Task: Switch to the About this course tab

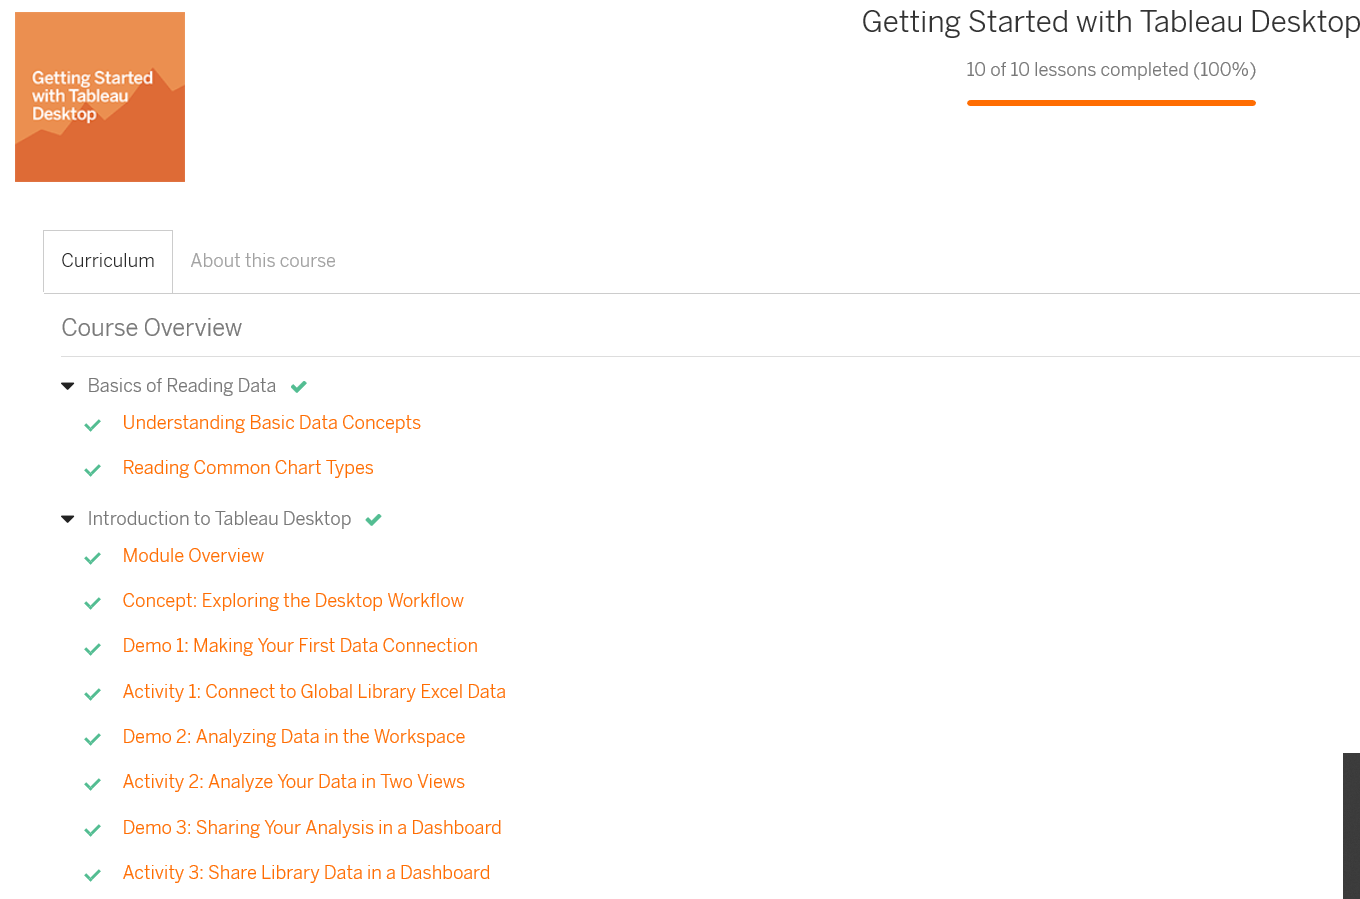Action: coord(262,260)
